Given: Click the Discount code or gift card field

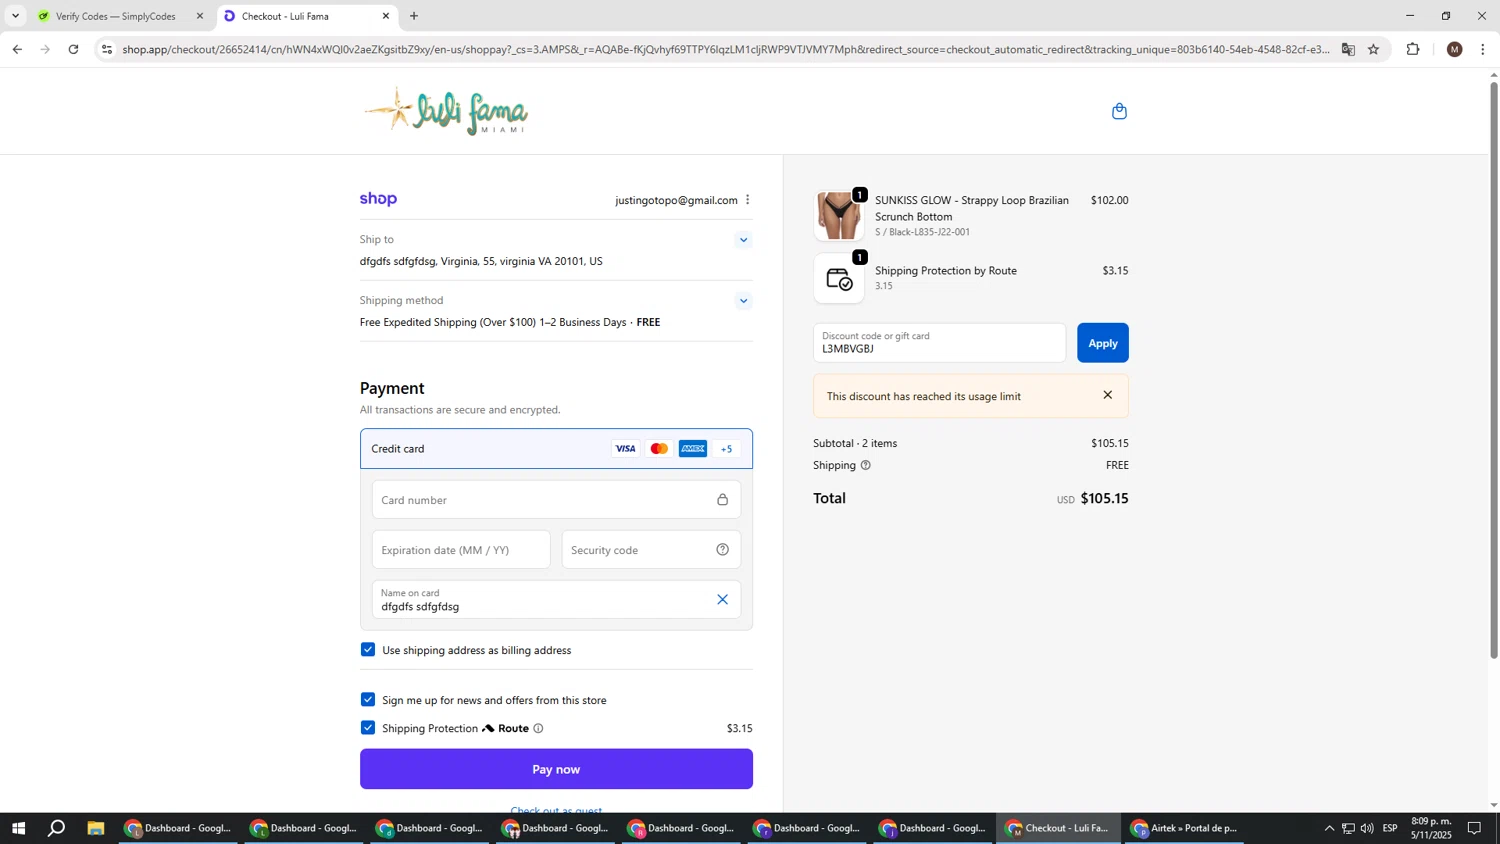Looking at the screenshot, I should 940,343.
